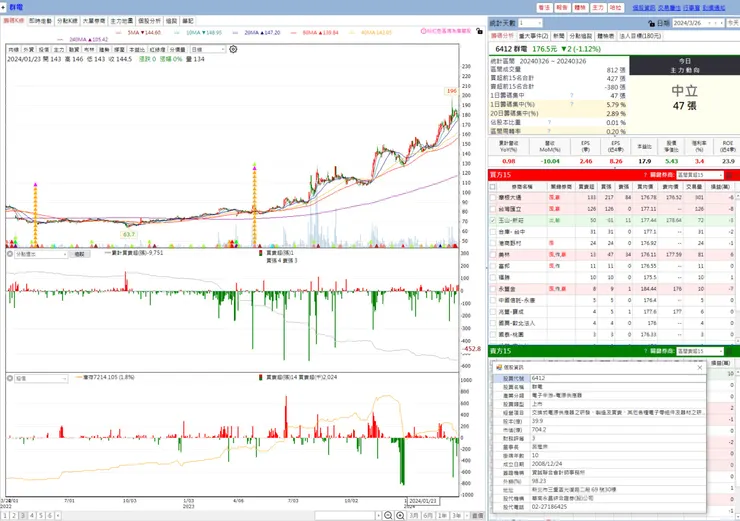The image size is (740, 521).
Task: Toggle the 投信 overlay on the chart toolbar
Action: [44, 50]
